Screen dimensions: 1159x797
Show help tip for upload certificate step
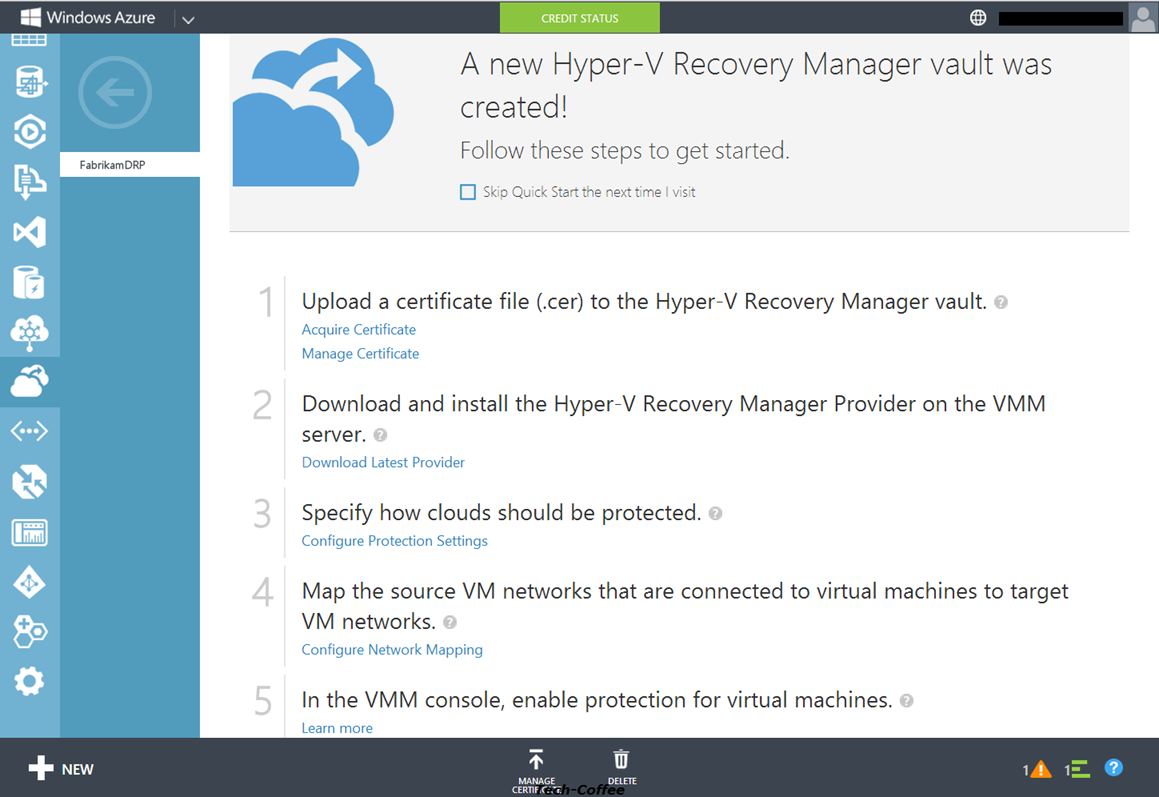click(x=1001, y=302)
